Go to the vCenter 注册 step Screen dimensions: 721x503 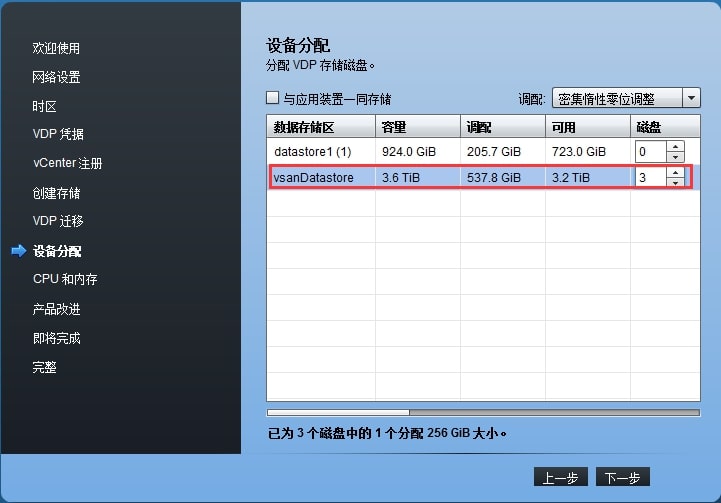point(68,163)
